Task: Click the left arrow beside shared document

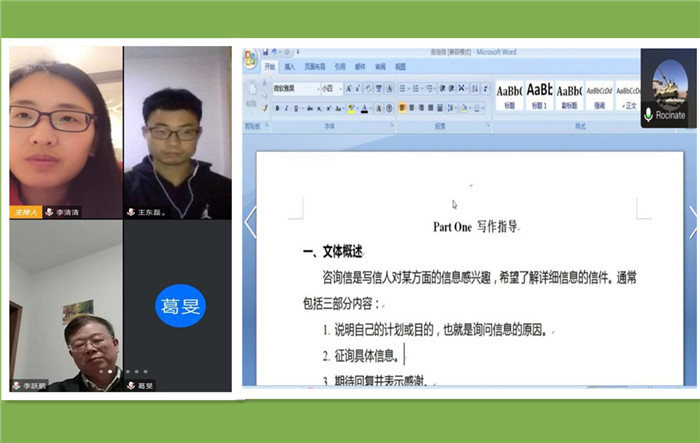Action: pos(250,222)
